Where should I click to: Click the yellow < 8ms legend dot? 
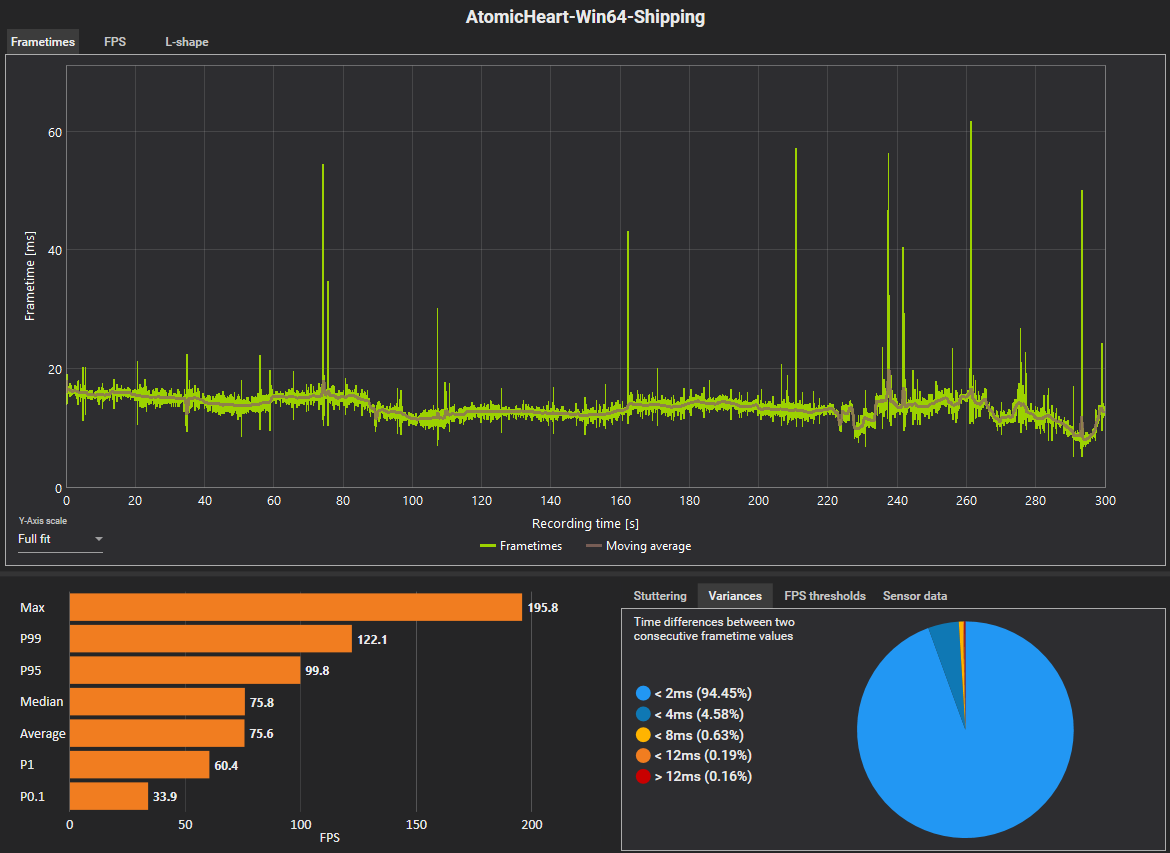pyautogui.click(x=642, y=735)
